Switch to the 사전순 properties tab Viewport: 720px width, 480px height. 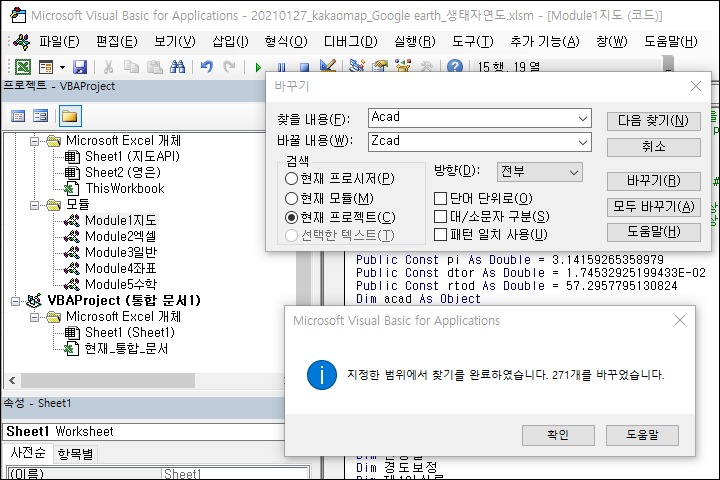click(x=28, y=453)
